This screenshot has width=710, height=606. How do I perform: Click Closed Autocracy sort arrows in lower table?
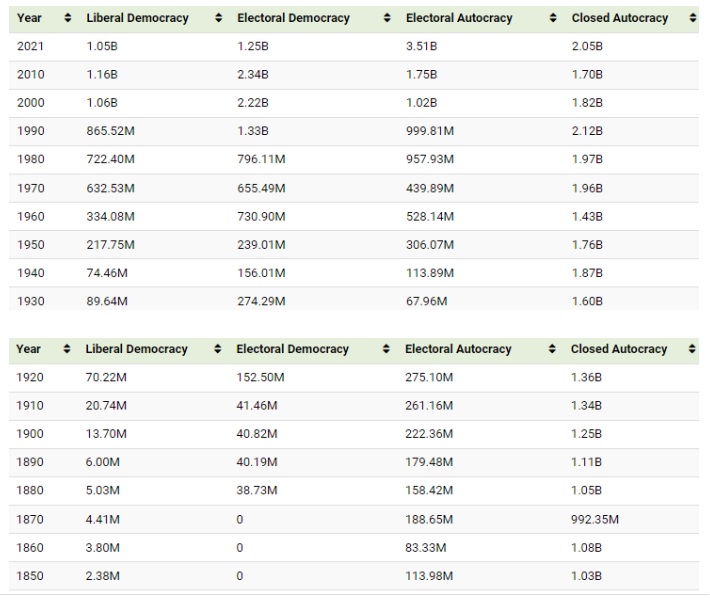click(x=692, y=349)
